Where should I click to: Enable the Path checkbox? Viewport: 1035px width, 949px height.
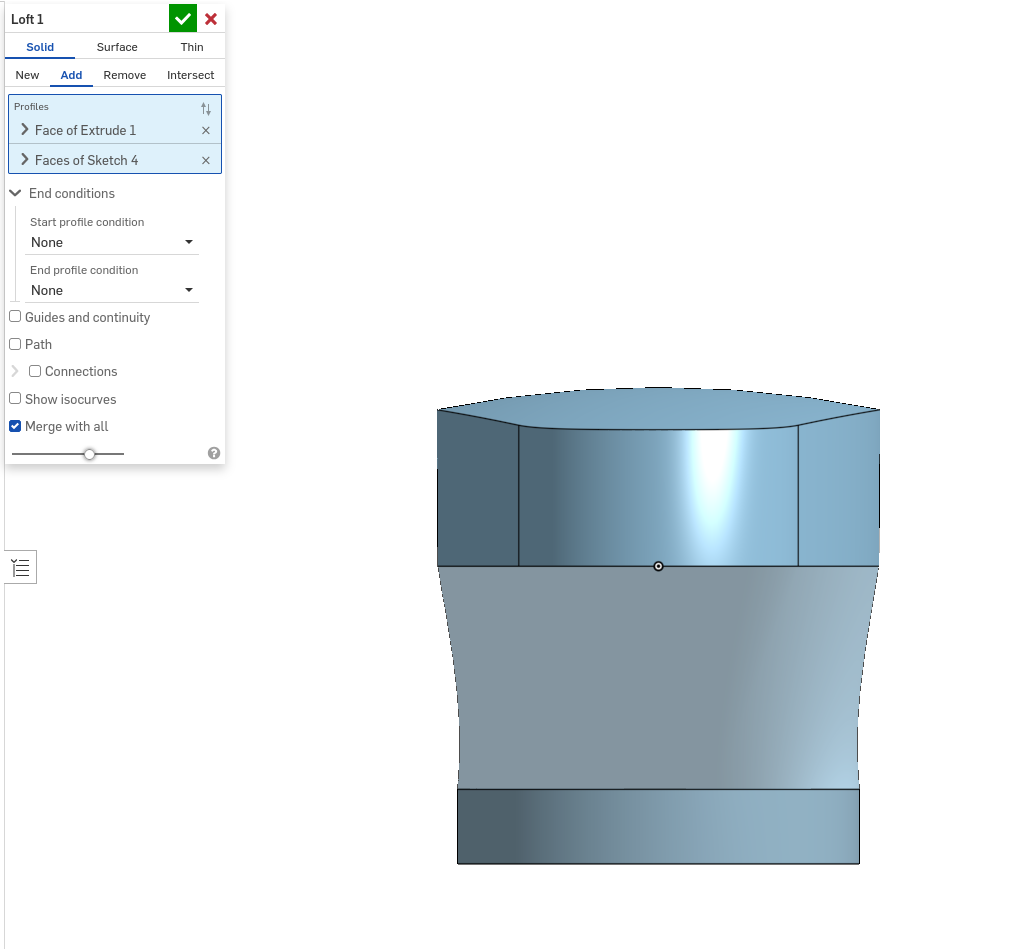(x=15, y=344)
